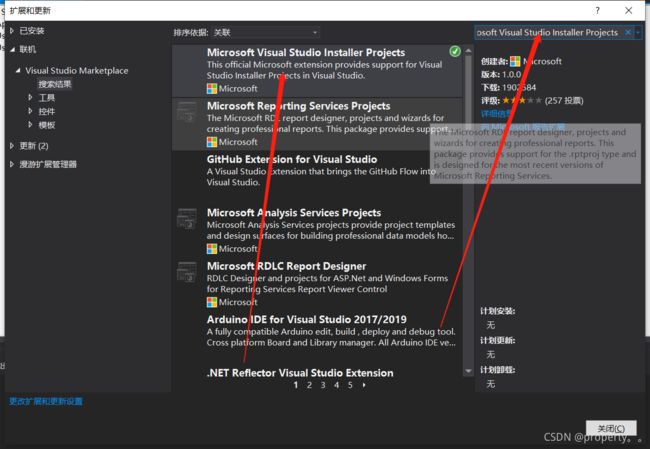Open 更改扩展和更新设置 link
The image size is (650, 449).
click(46, 401)
